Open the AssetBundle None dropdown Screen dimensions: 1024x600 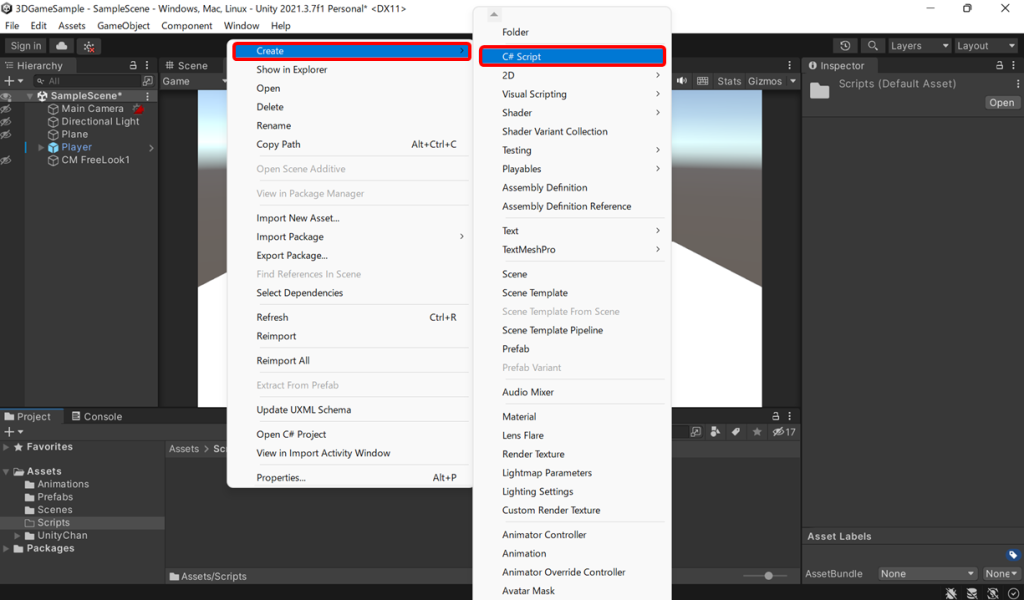click(927, 574)
